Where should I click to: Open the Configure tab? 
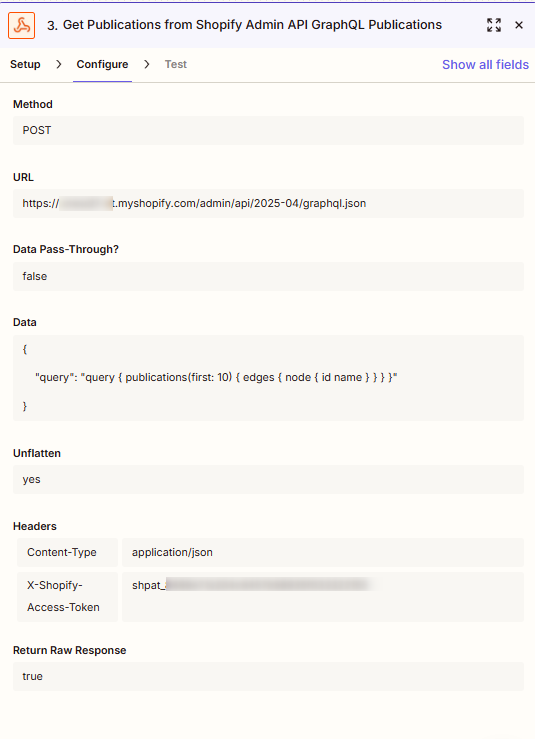(102, 64)
